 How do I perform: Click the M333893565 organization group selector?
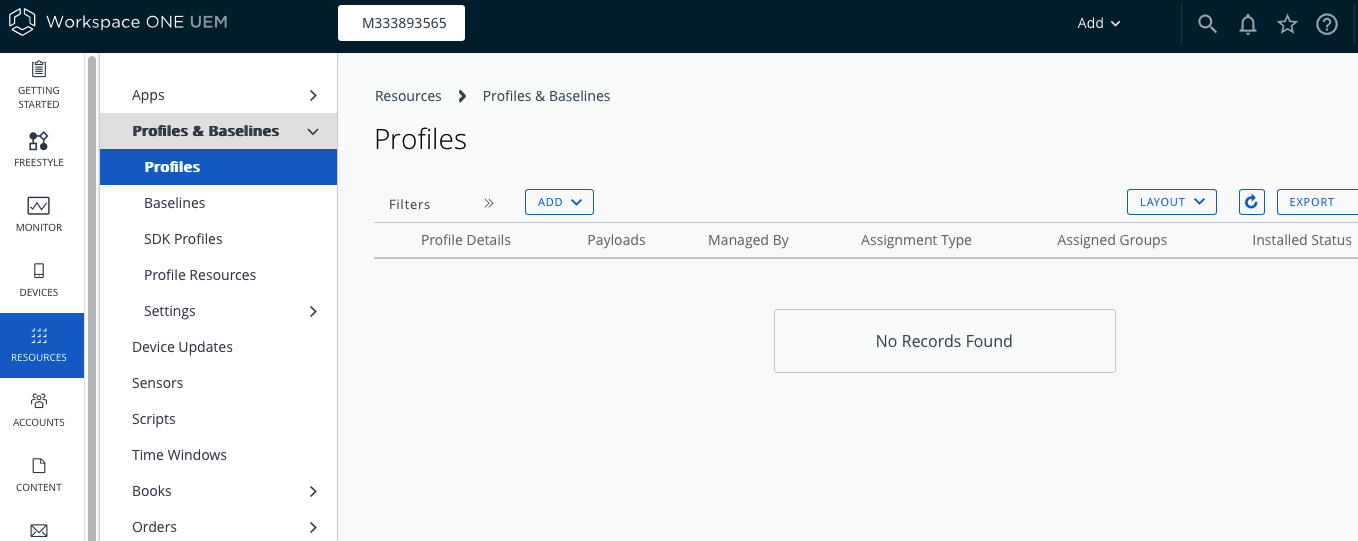[x=401, y=23]
